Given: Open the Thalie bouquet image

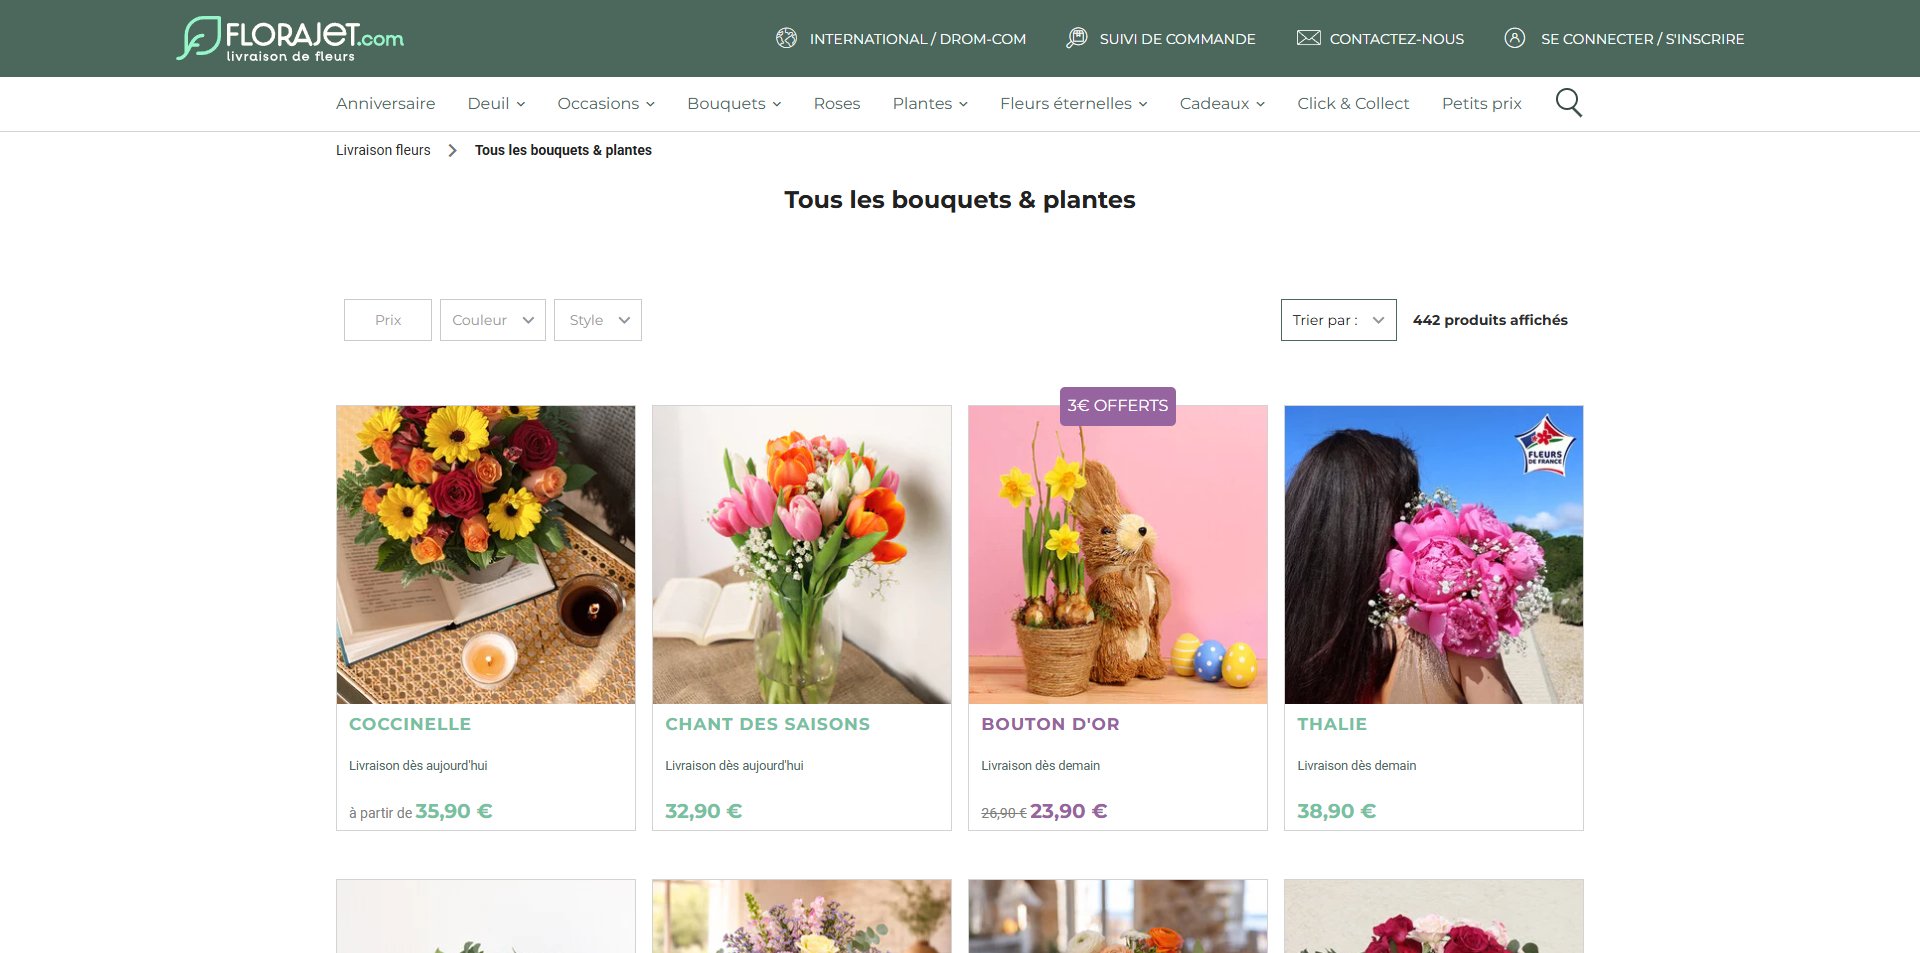Looking at the screenshot, I should point(1434,555).
